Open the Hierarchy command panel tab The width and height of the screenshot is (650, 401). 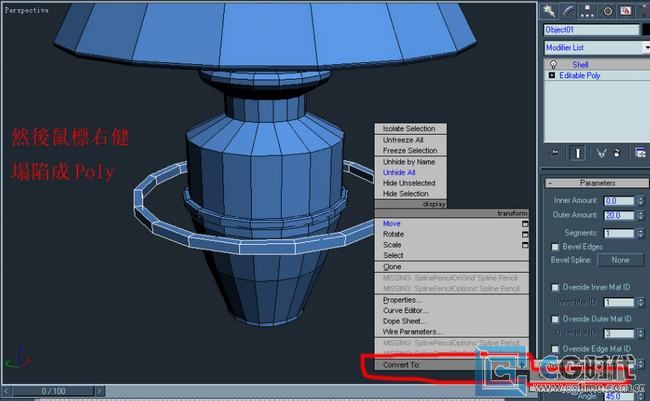(x=587, y=11)
